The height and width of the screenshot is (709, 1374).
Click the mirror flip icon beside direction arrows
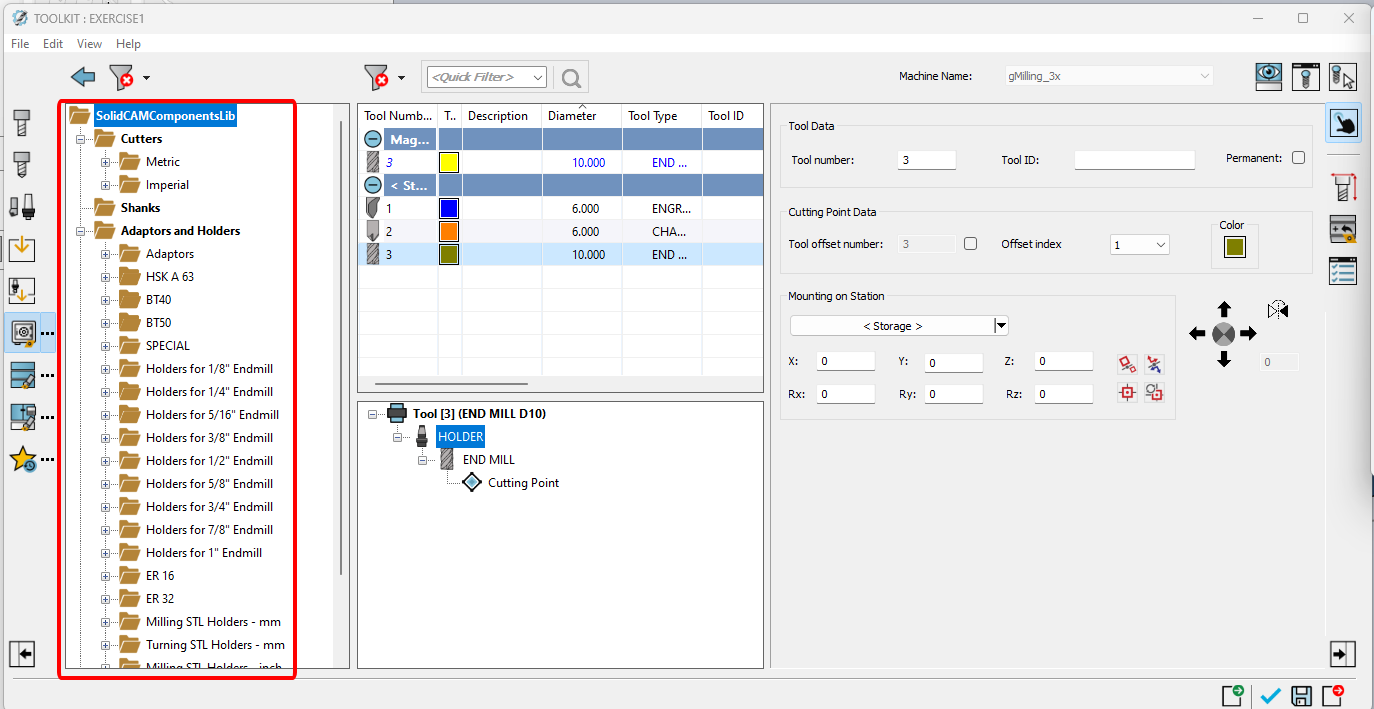click(x=1277, y=310)
